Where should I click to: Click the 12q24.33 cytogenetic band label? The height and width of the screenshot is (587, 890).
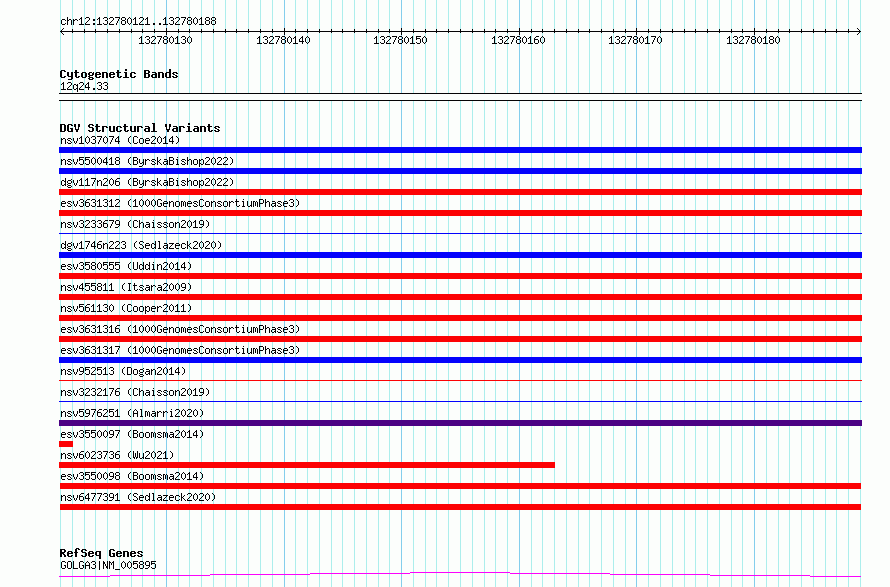(x=84, y=87)
